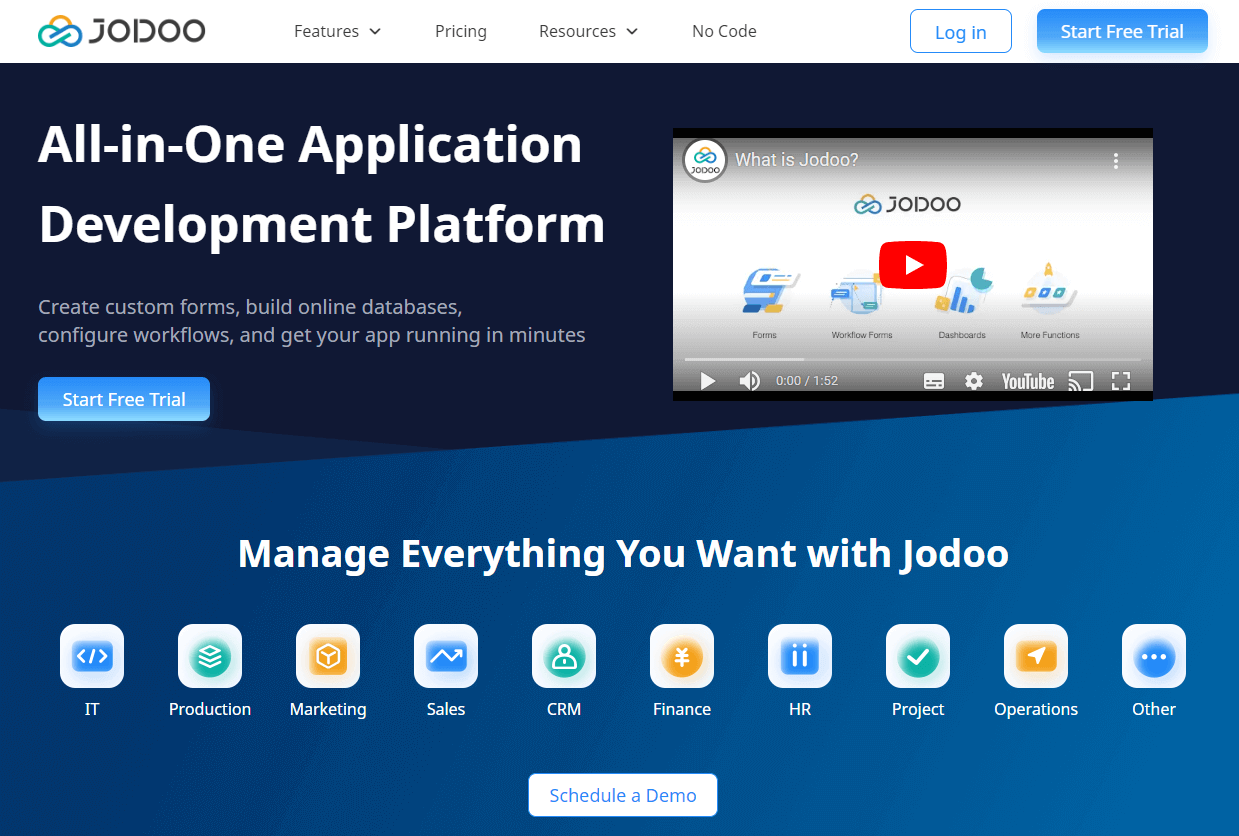Seek on the video progress bar
1239x836 pixels.
point(913,359)
